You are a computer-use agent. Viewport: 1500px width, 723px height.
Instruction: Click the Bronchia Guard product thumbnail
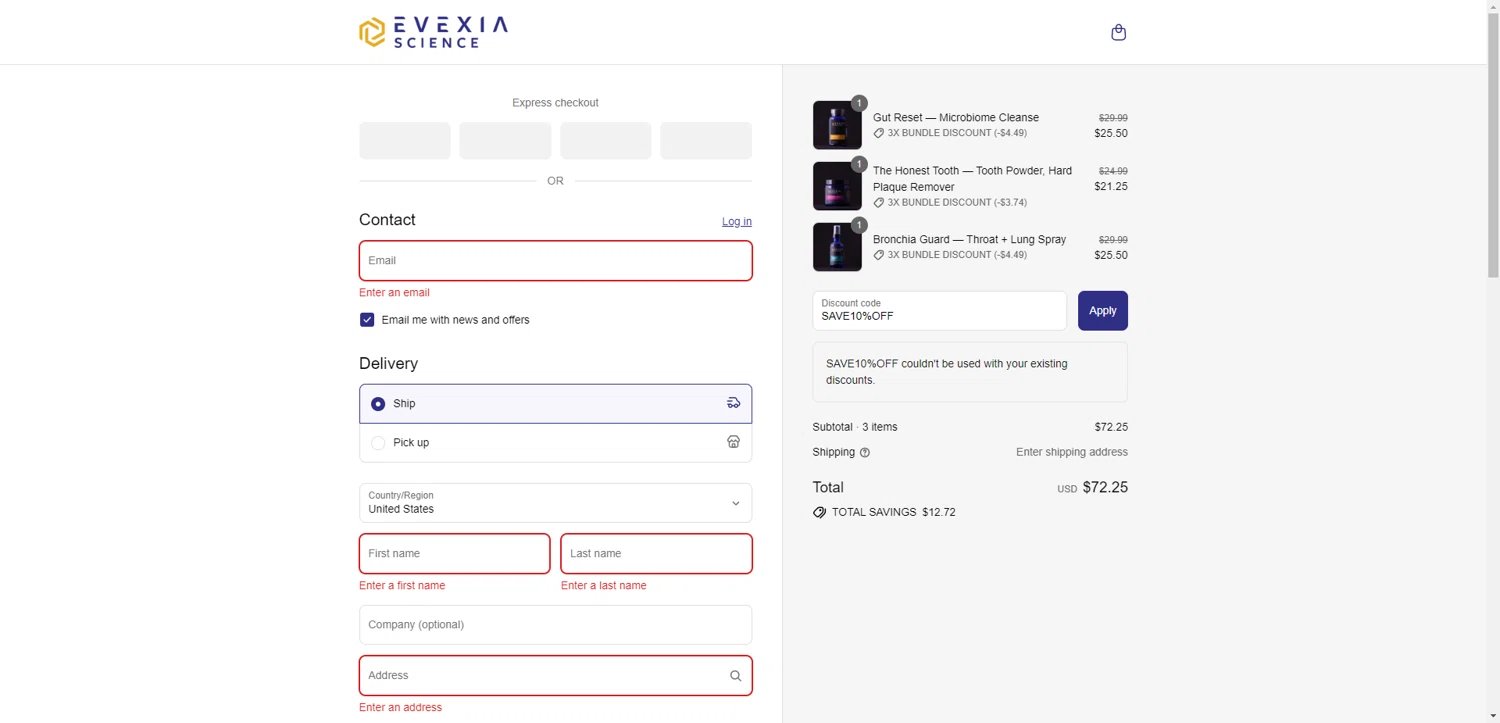click(837, 247)
